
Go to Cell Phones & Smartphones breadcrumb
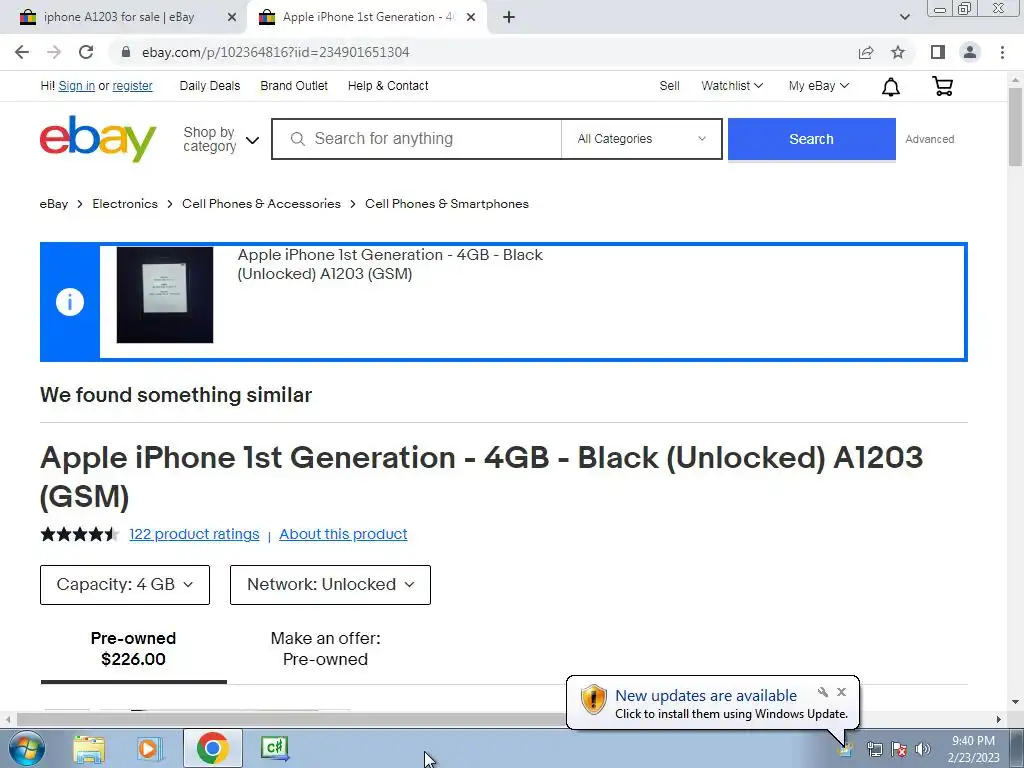point(447,204)
